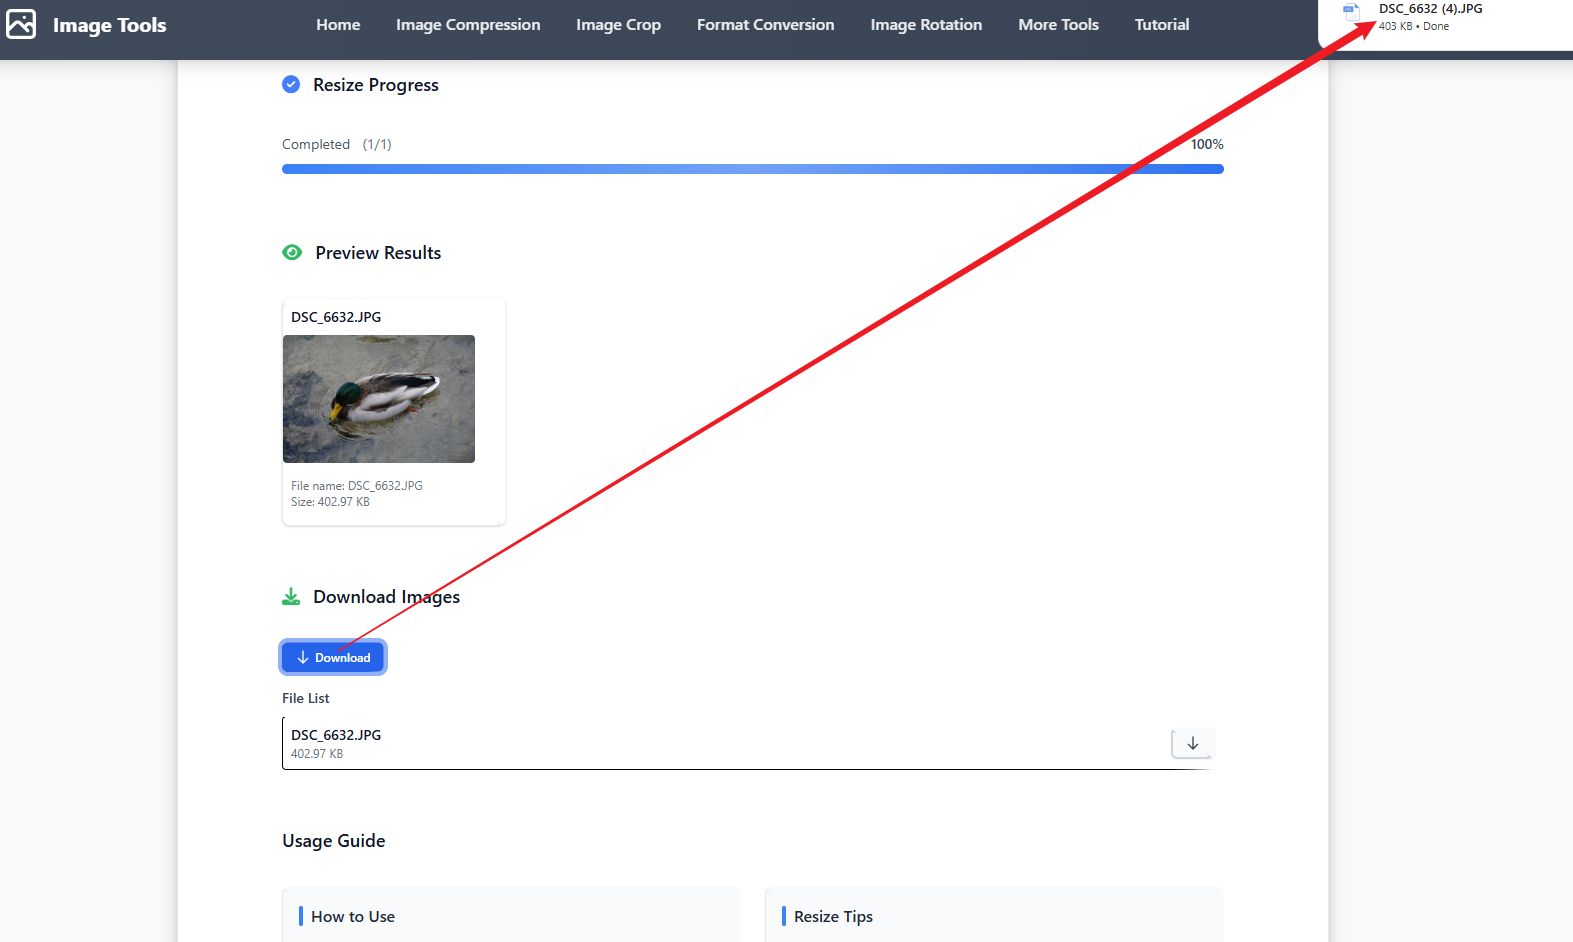The height and width of the screenshot is (942, 1573).
Task: Click the 100% progress label
Action: coord(1207,144)
